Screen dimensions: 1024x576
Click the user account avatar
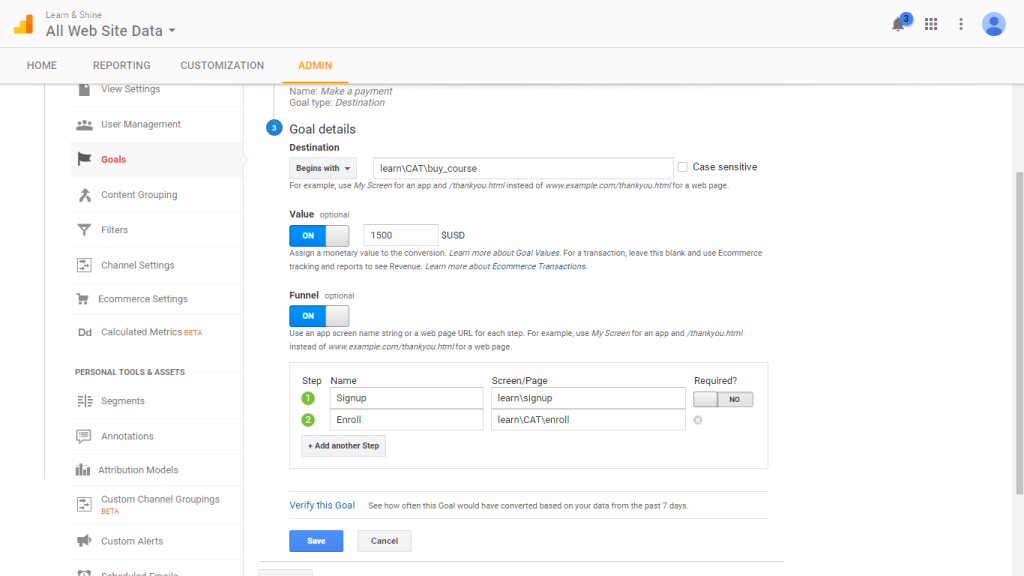(993, 24)
